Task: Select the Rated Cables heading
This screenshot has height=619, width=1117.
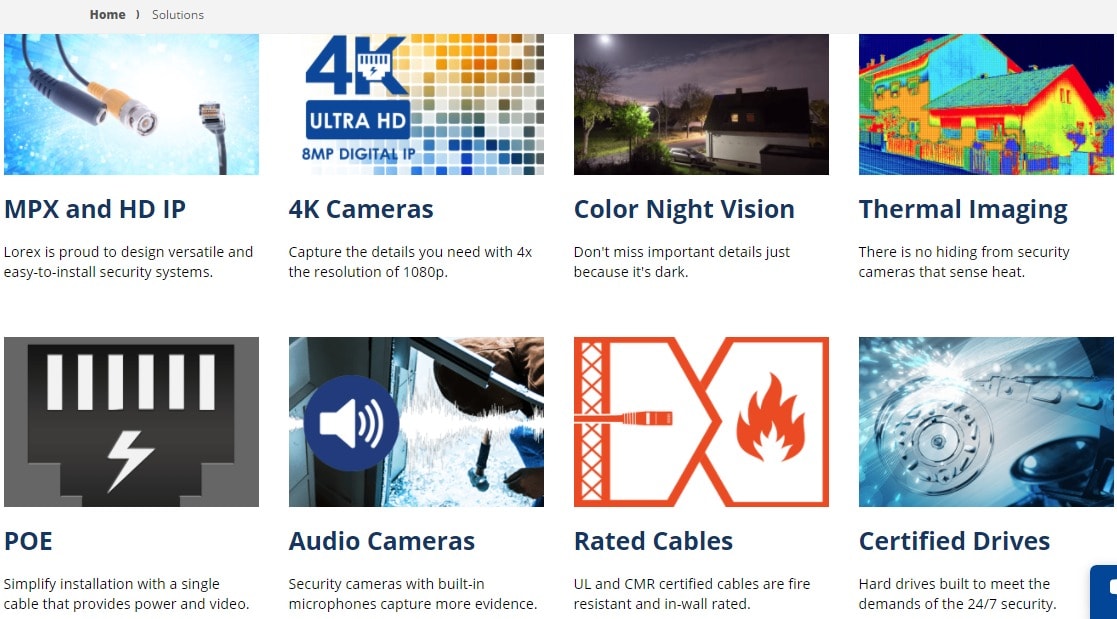Action: 653,541
